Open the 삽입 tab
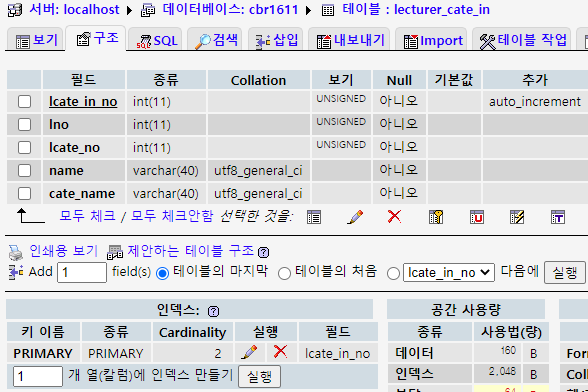588x392 pixels. (x=276, y=40)
